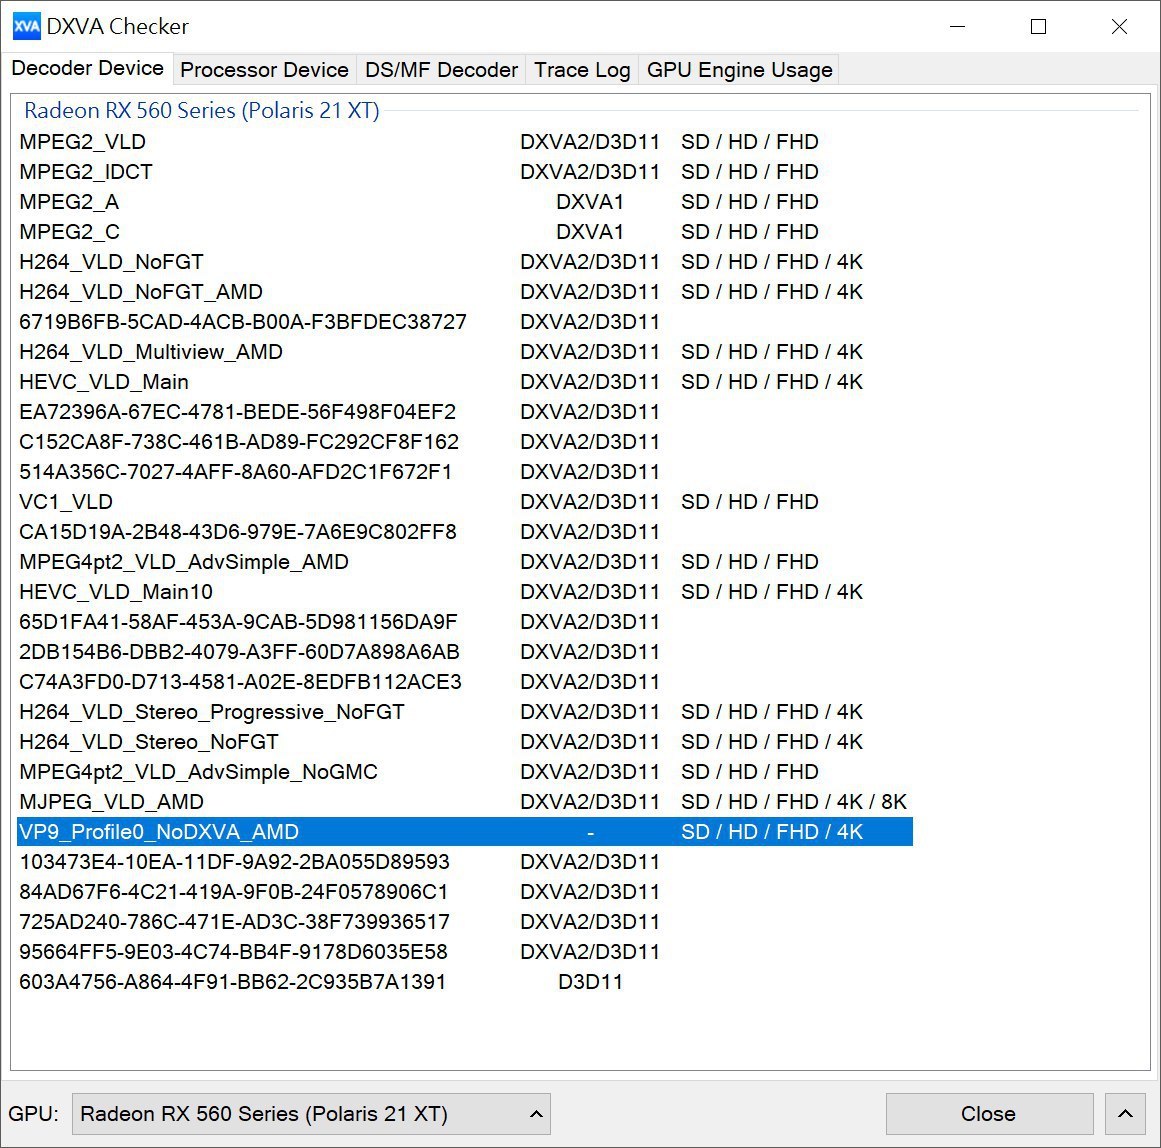The image size is (1161, 1148).
Task: Select the H264_VLD_Stereo_NoFGT row
Action: [465, 741]
